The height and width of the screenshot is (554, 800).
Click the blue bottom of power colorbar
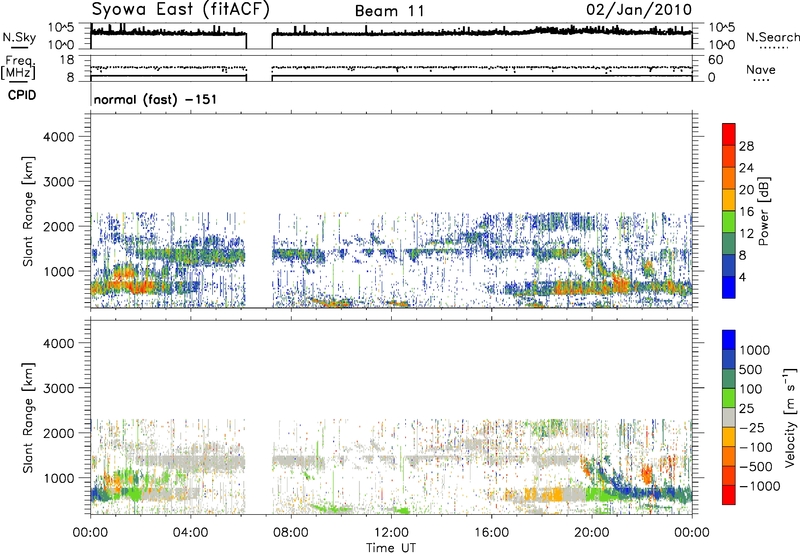click(729, 288)
